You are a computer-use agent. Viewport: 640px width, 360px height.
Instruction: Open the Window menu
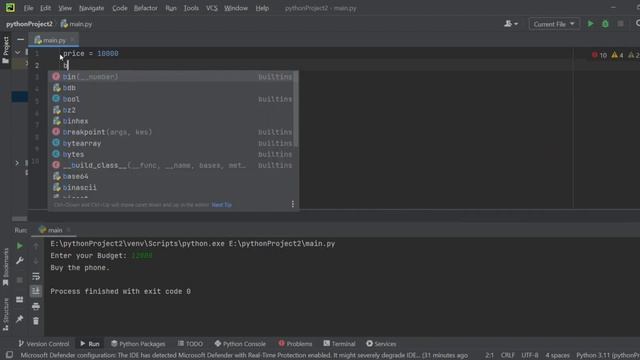click(236, 8)
